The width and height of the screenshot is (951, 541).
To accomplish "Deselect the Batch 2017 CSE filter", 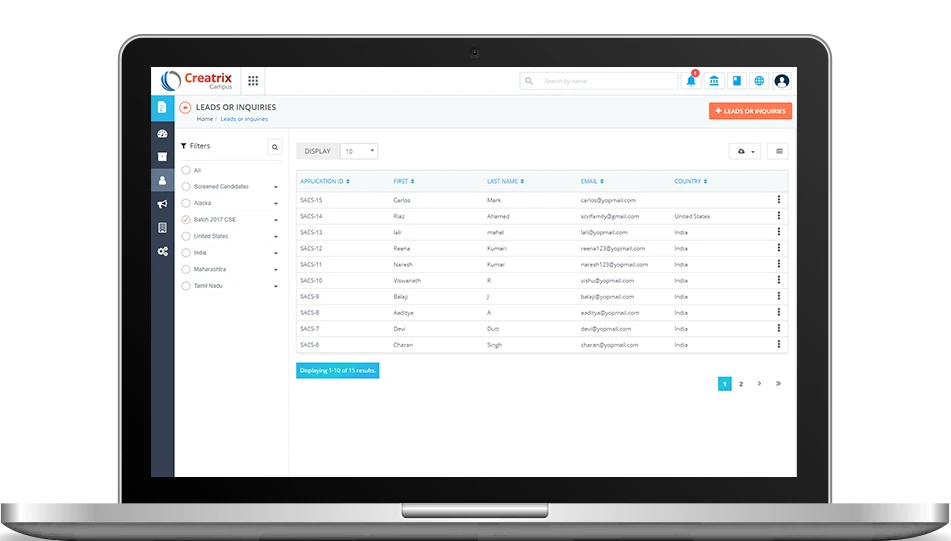I will (x=186, y=219).
